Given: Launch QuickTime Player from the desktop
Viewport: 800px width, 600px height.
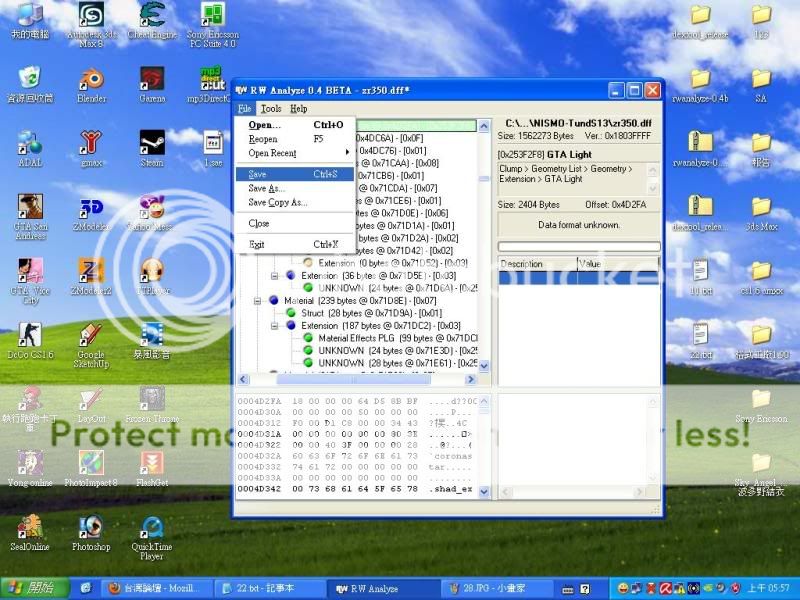Looking at the screenshot, I should pos(152,527).
